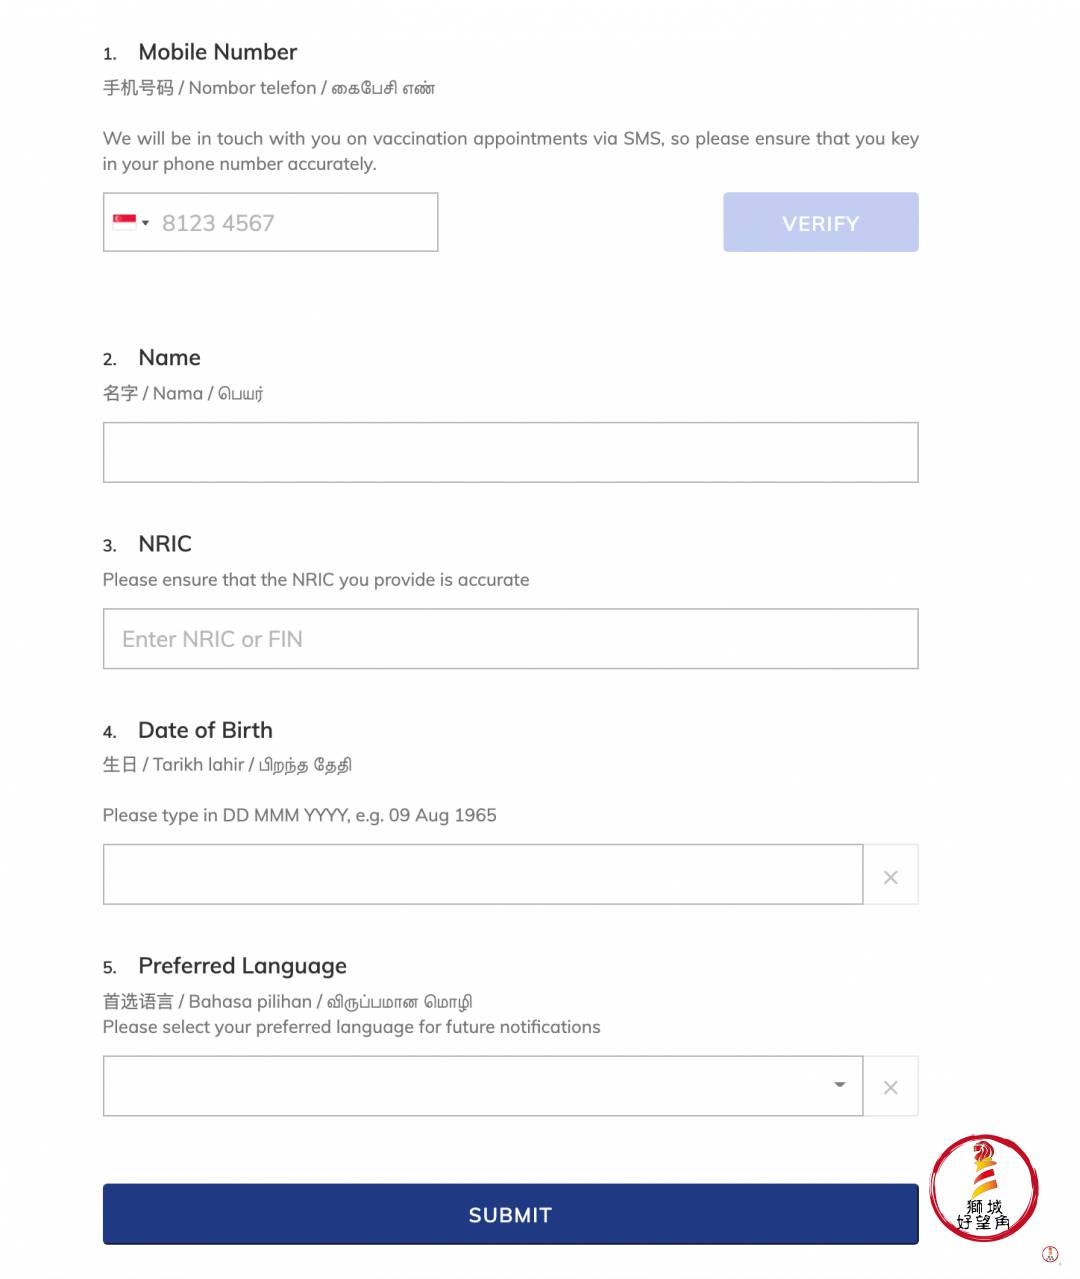Click the DD MMM YYYY format hint text
Screen dimensions: 1080x1279
(x=299, y=815)
